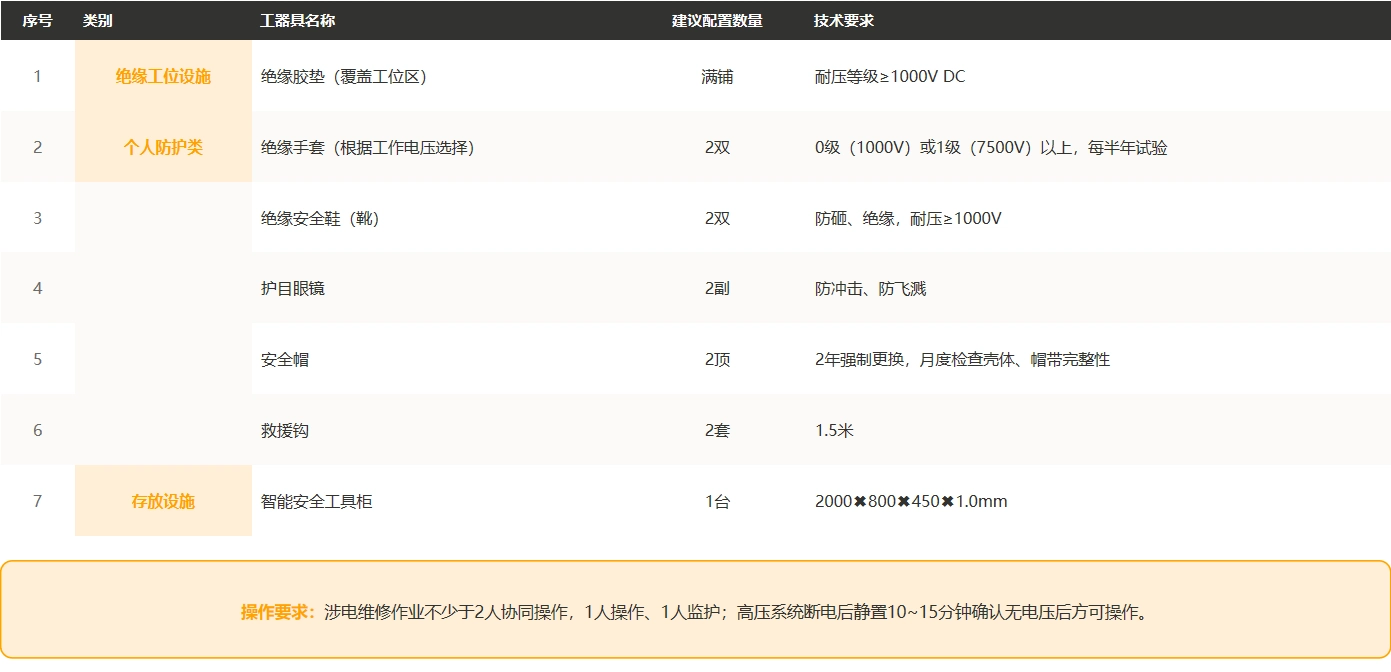Viewport: 1391px width, 672px height.
Task: Click the 操作要求 label in notice box
Action: (x=278, y=612)
